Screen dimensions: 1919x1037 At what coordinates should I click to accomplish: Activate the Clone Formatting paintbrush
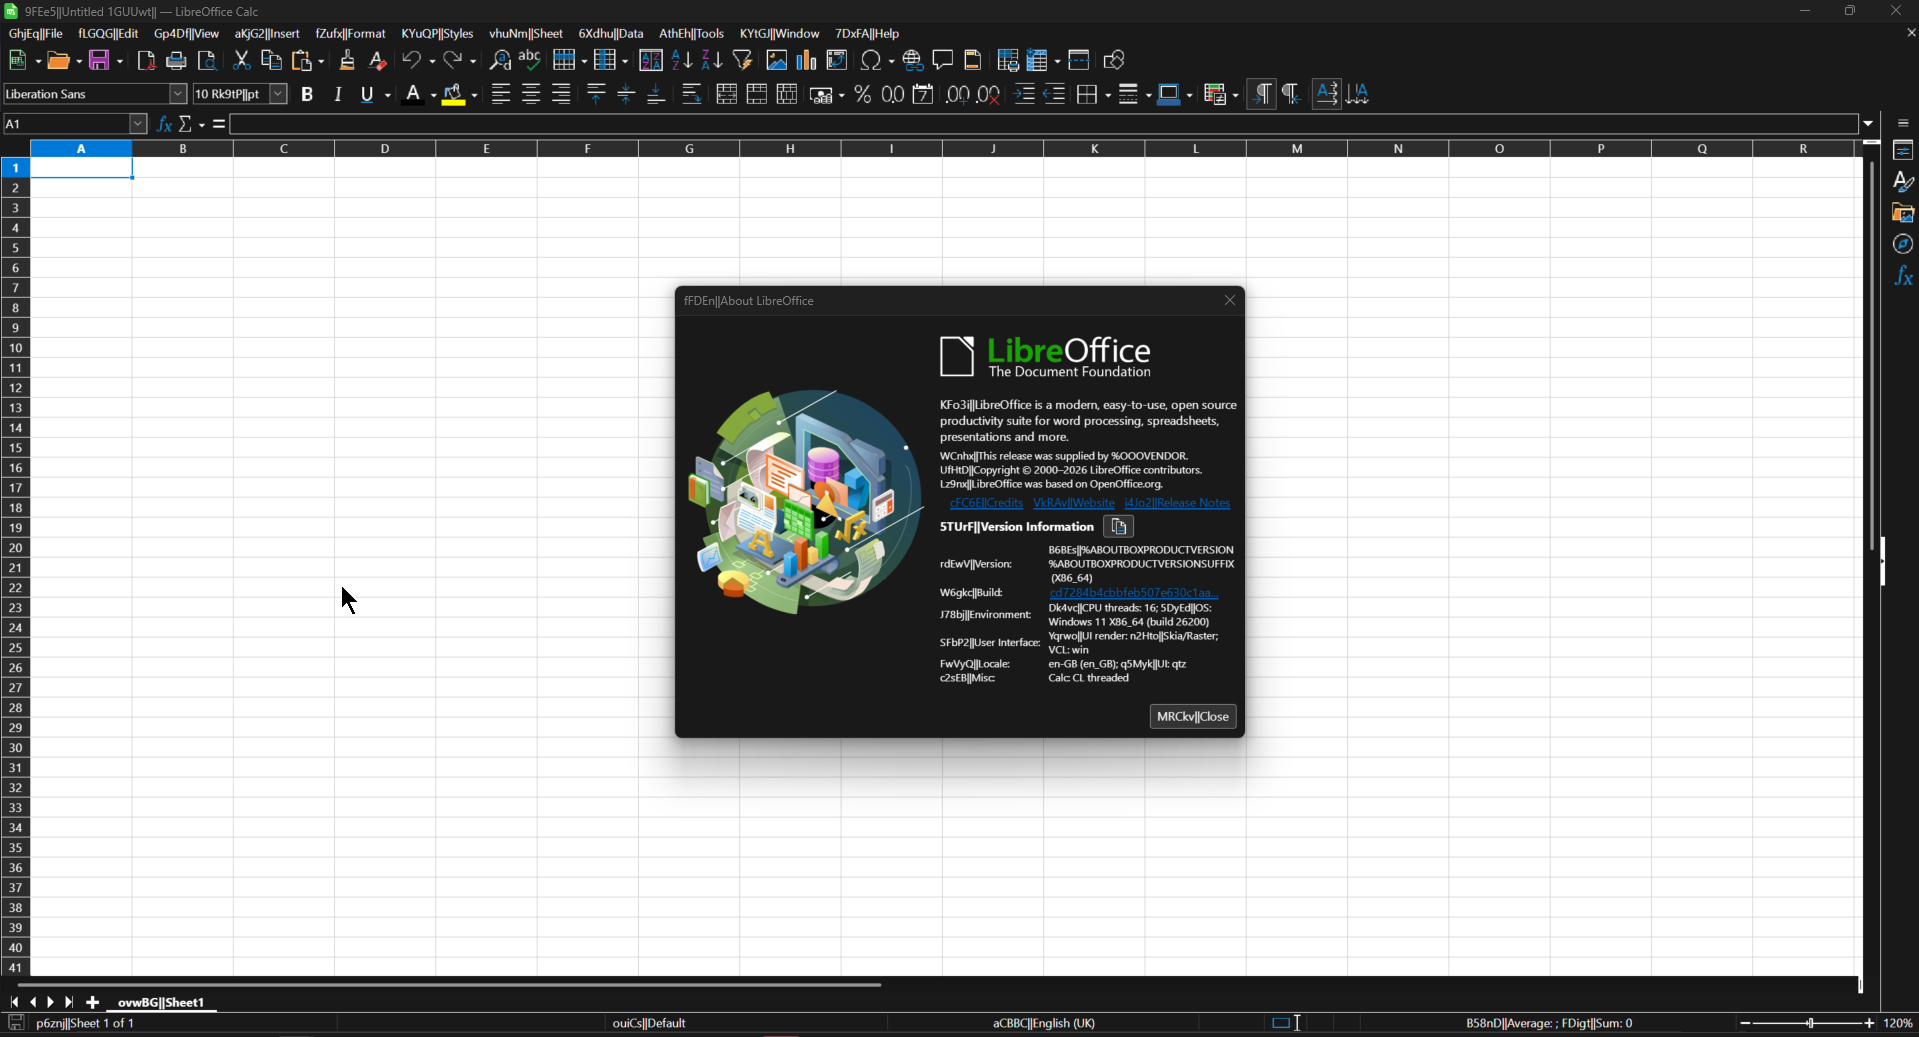click(x=347, y=61)
